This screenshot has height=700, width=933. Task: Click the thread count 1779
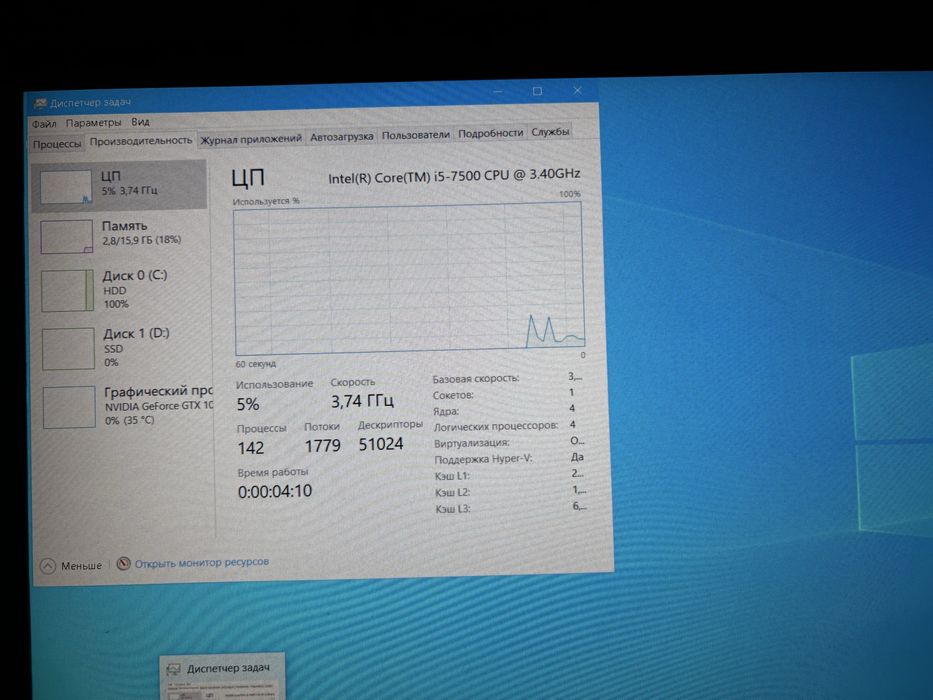click(323, 446)
